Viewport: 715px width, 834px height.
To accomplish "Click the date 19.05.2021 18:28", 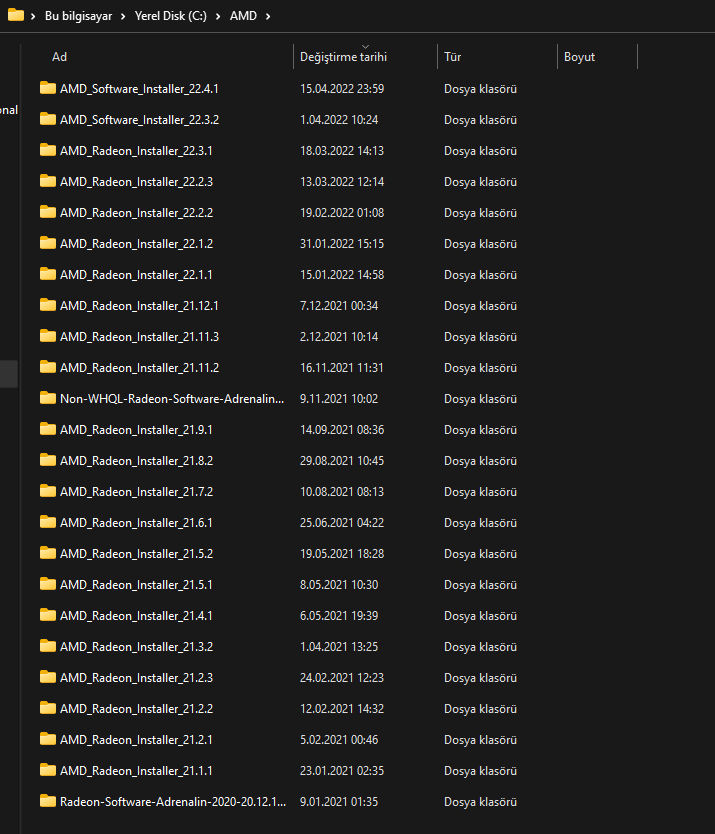I will [342, 554].
